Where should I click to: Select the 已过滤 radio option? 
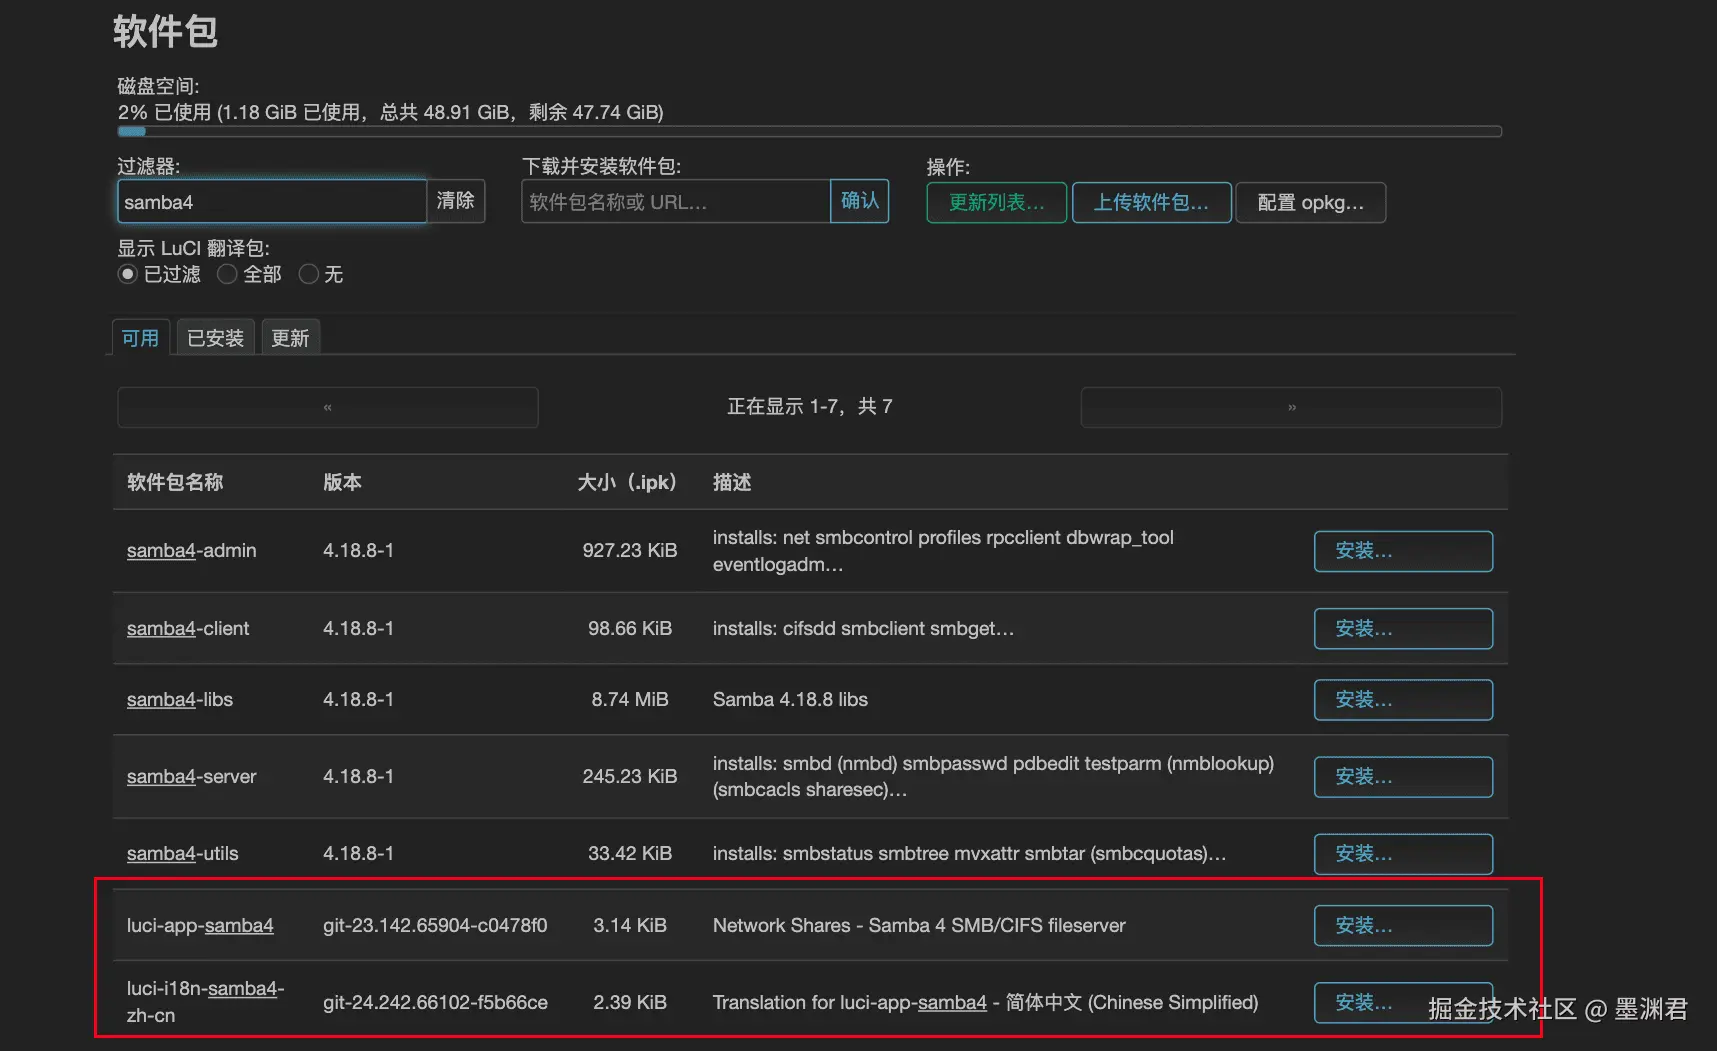click(x=127, y=274)
